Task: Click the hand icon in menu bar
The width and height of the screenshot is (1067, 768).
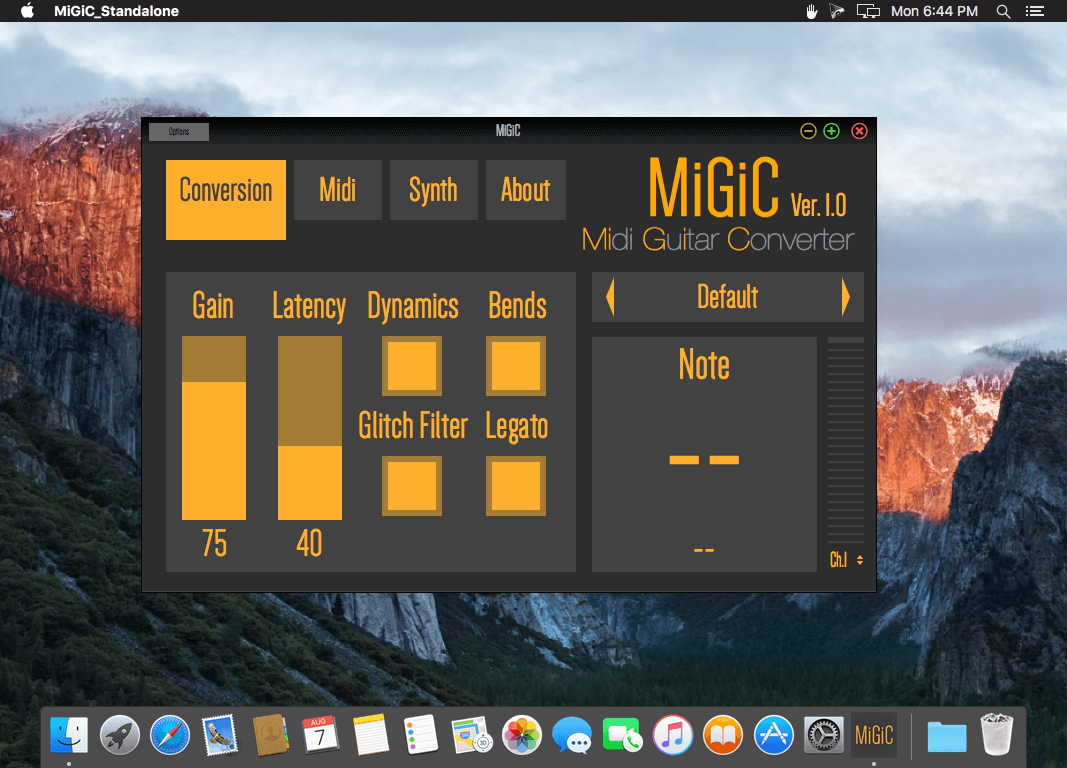Action: coord(811,11)
